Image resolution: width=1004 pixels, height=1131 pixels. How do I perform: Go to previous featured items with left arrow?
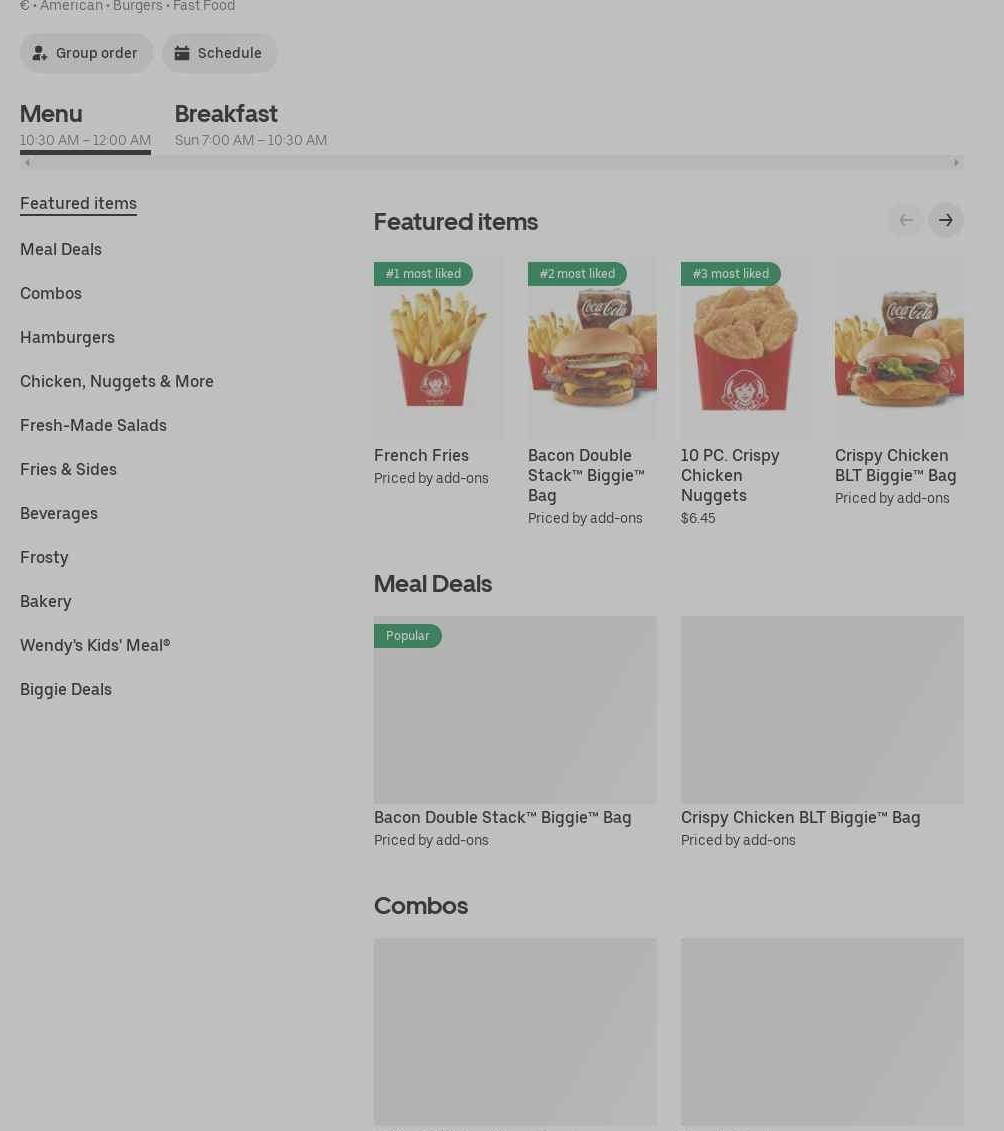point(906,220)
